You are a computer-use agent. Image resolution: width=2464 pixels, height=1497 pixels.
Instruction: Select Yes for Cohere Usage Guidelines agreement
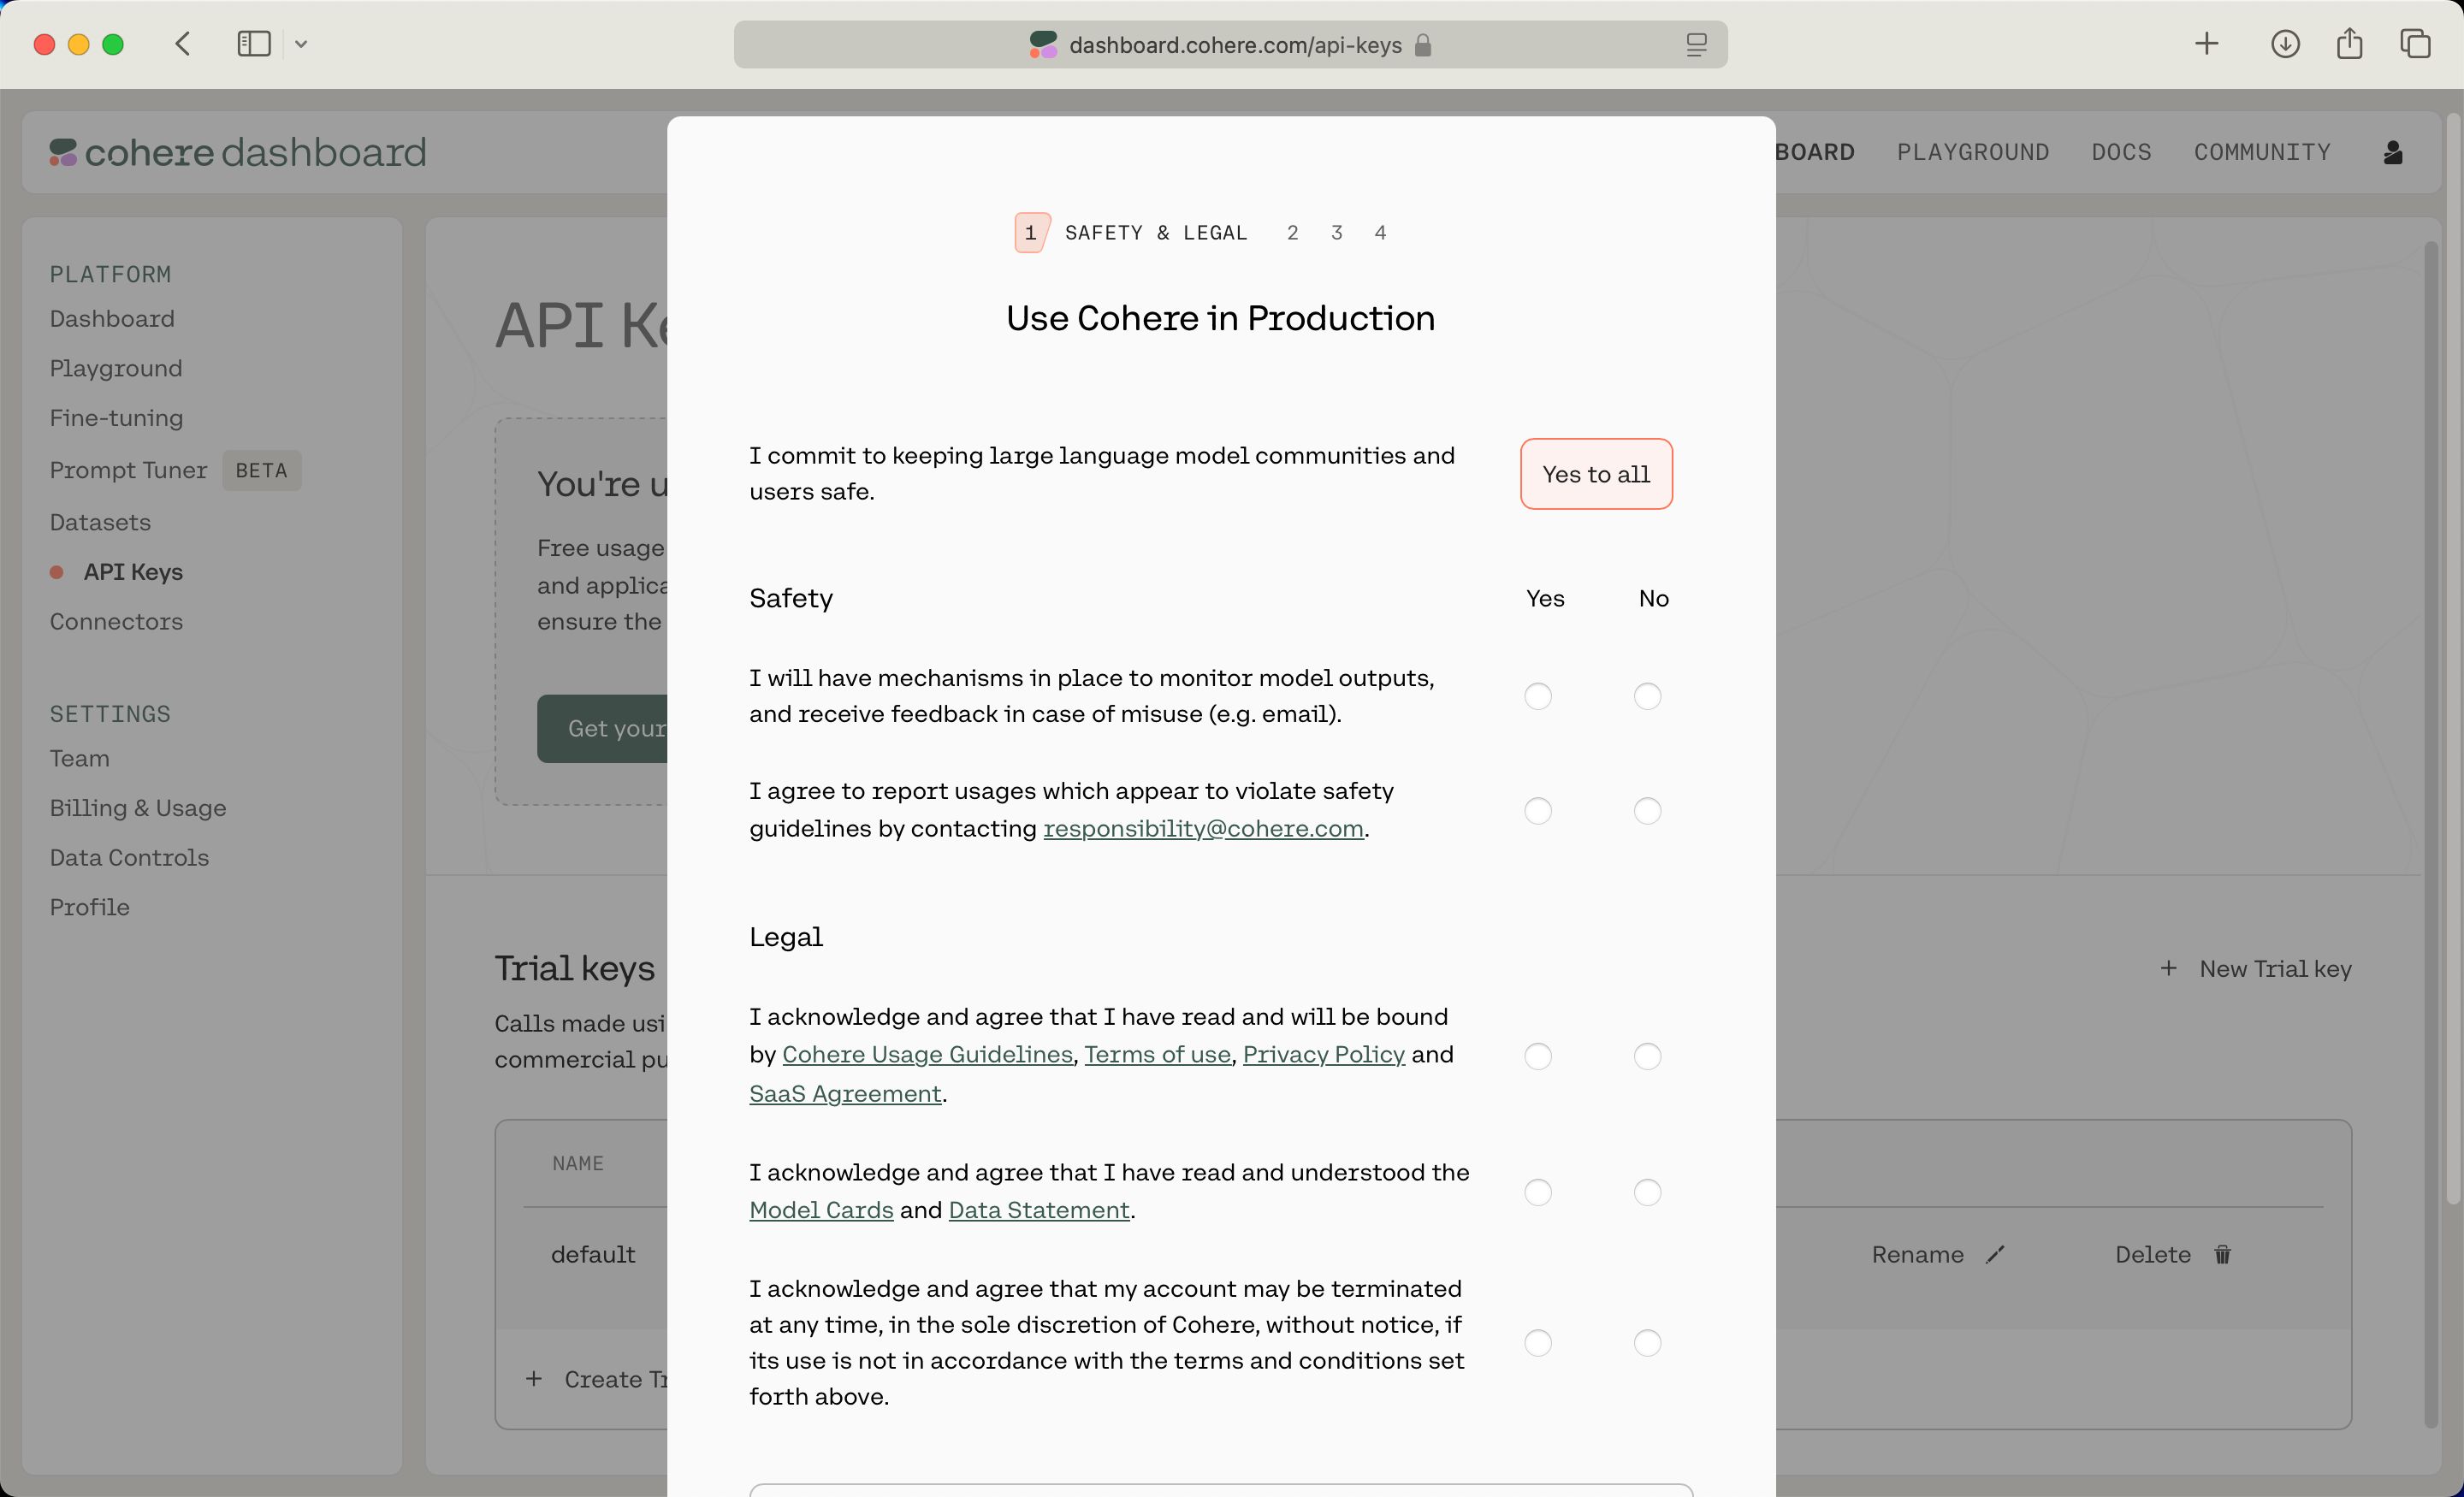coord(1538,1056)
